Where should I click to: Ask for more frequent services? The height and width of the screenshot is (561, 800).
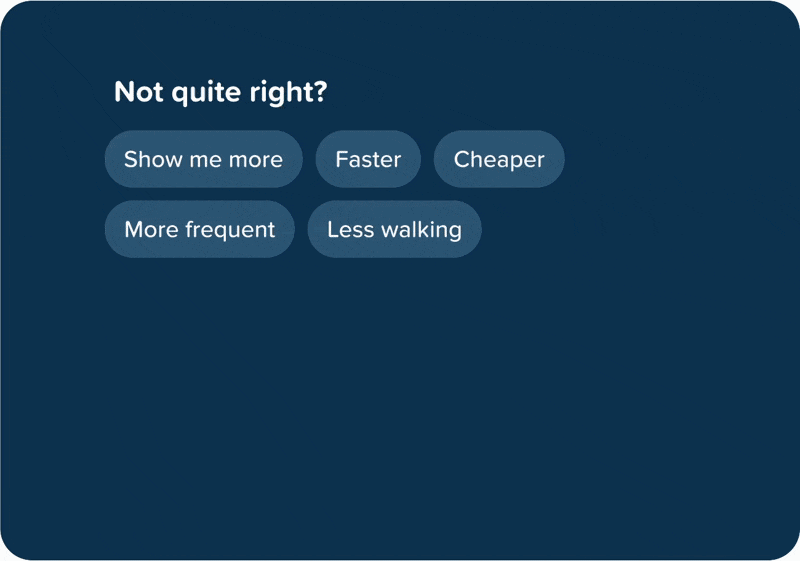199,229
